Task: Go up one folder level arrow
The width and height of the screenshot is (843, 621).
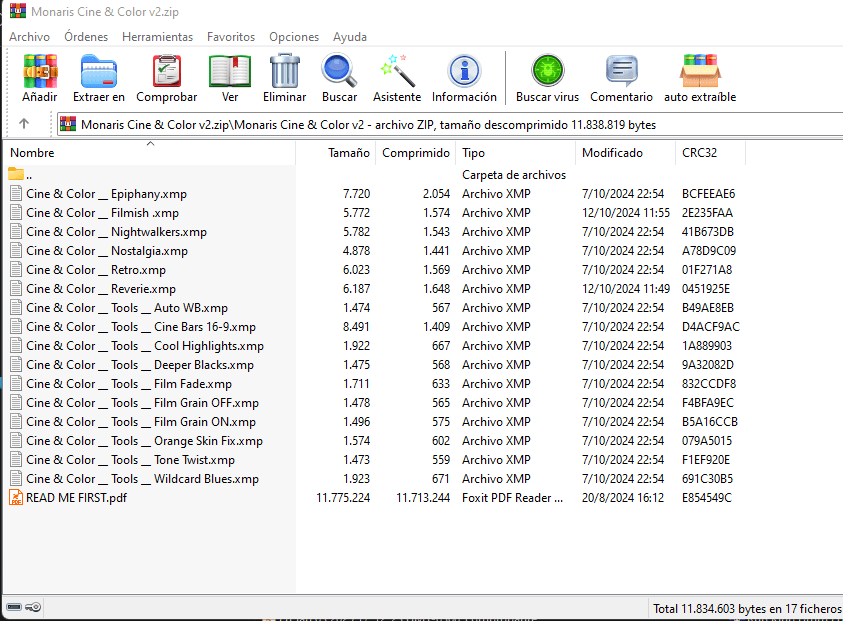Action: click(x=24, y=124)
